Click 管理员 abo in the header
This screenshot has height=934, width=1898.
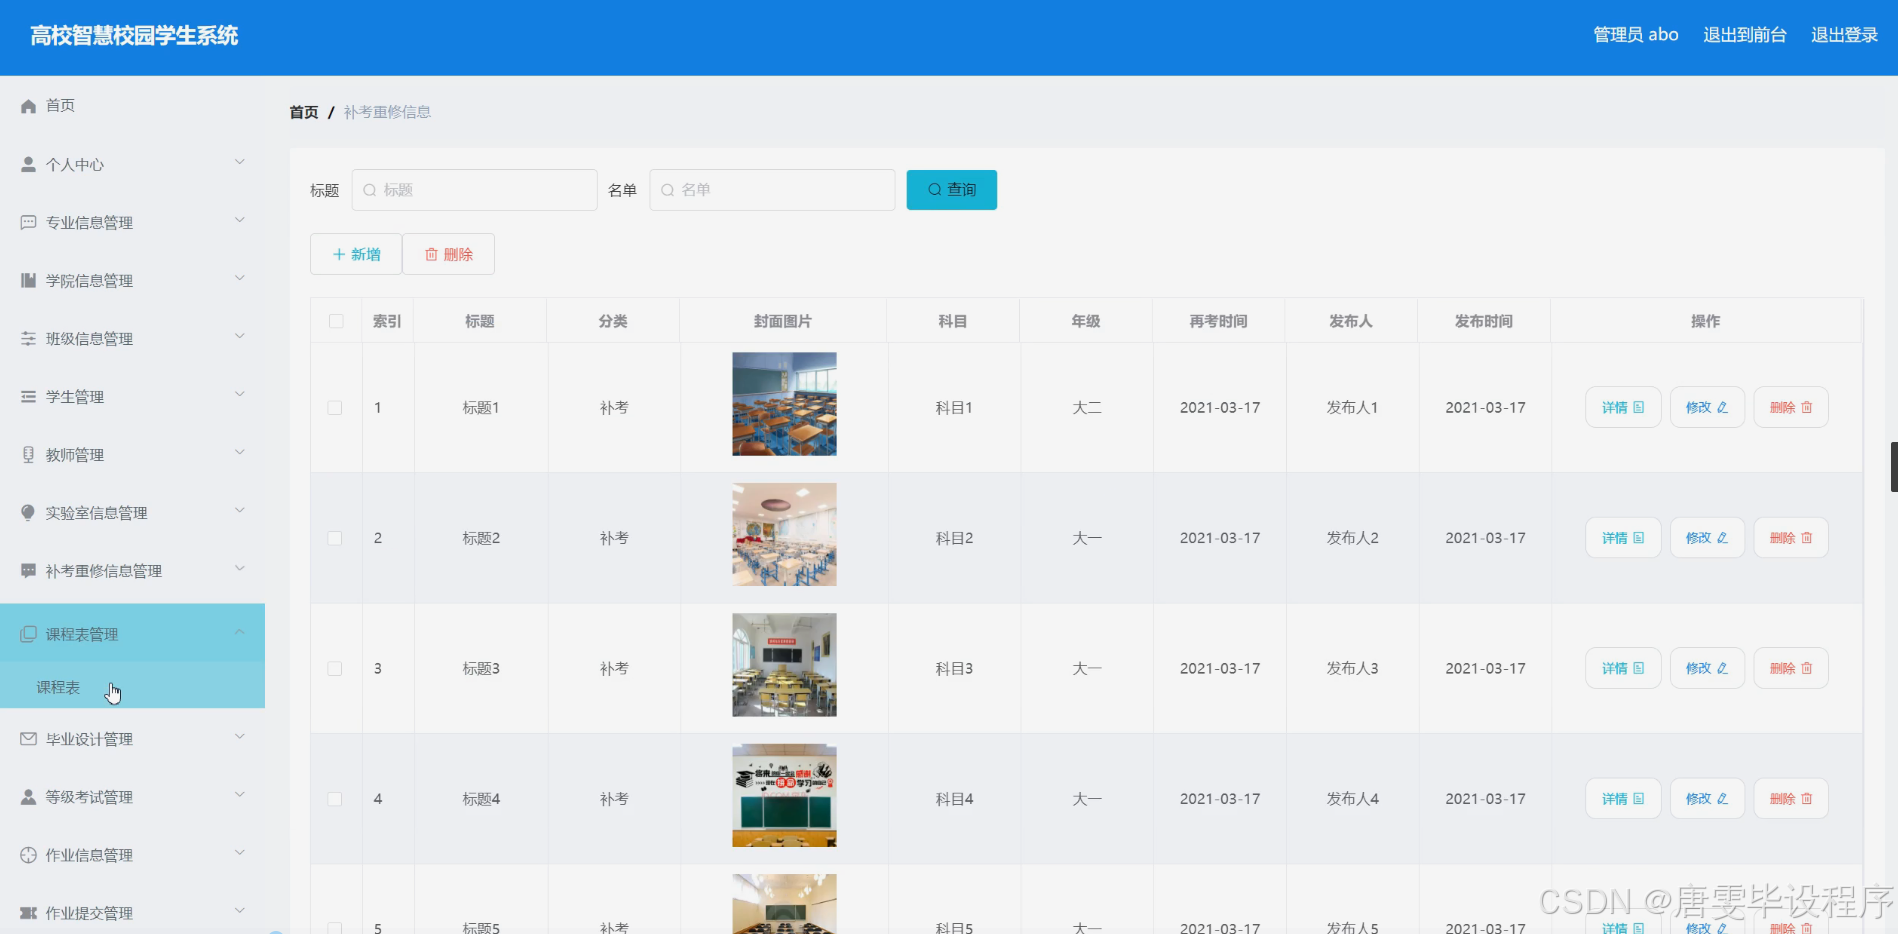[x=1635, y=35]
